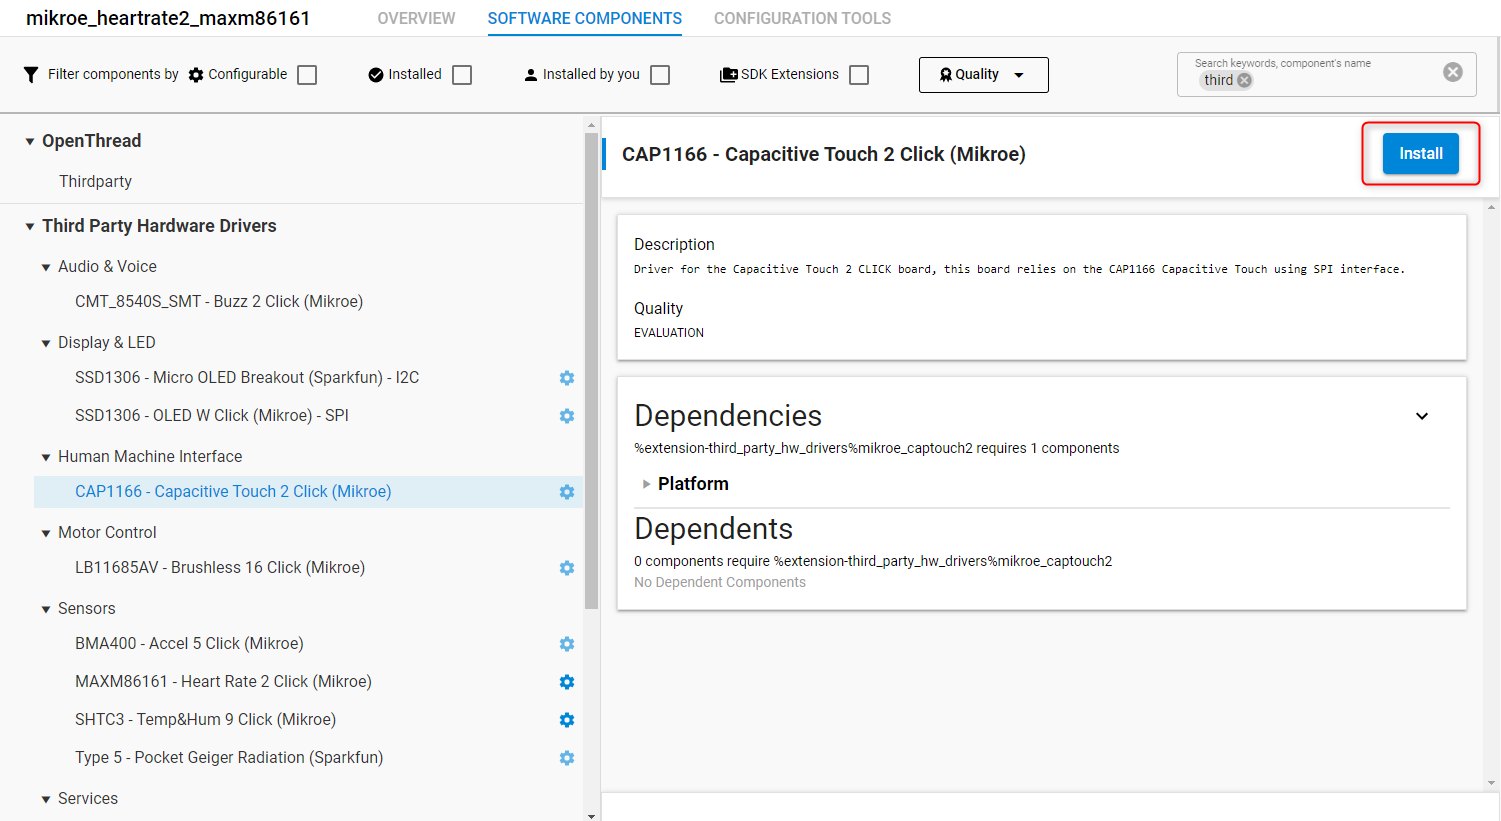Viewport: 1501px width, 821px height.
Task: Select MAXM86161 - Heart Rate 2 Click (Mikroe)
Action: 223,681
